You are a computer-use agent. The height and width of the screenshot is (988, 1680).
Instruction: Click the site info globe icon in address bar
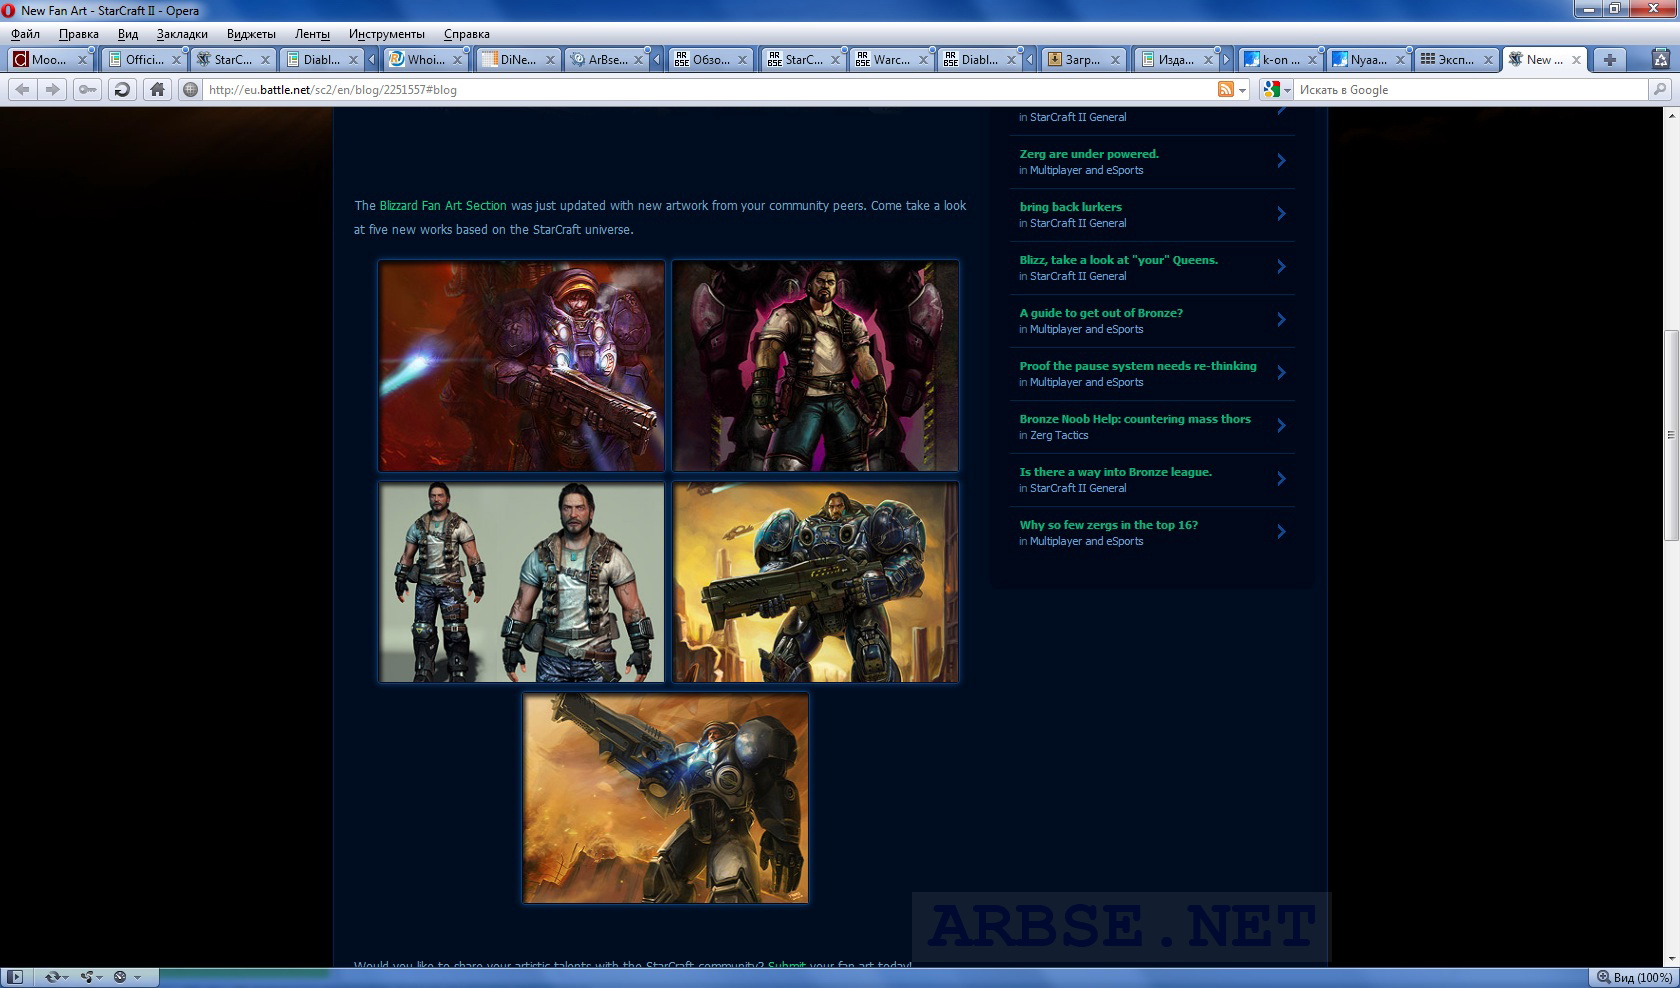[x=190, y=90]
